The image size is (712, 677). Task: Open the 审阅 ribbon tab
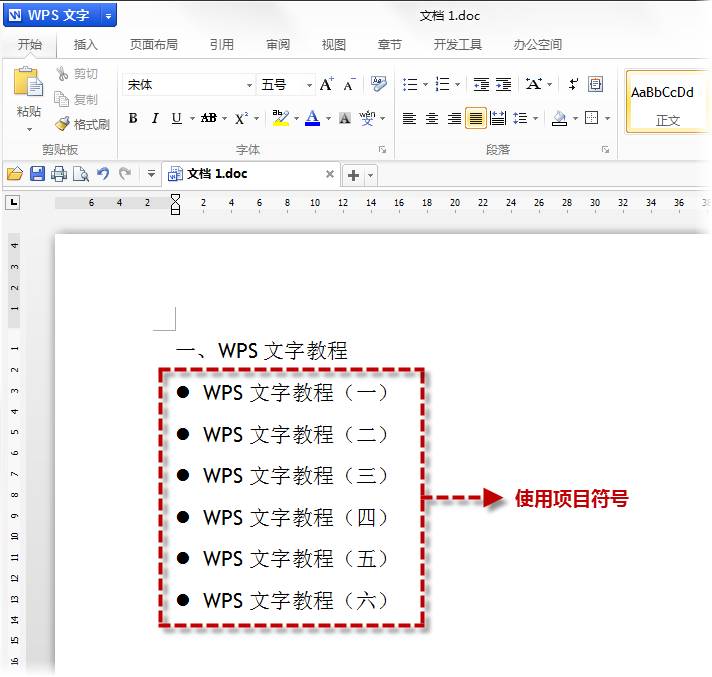coord(277,44)
